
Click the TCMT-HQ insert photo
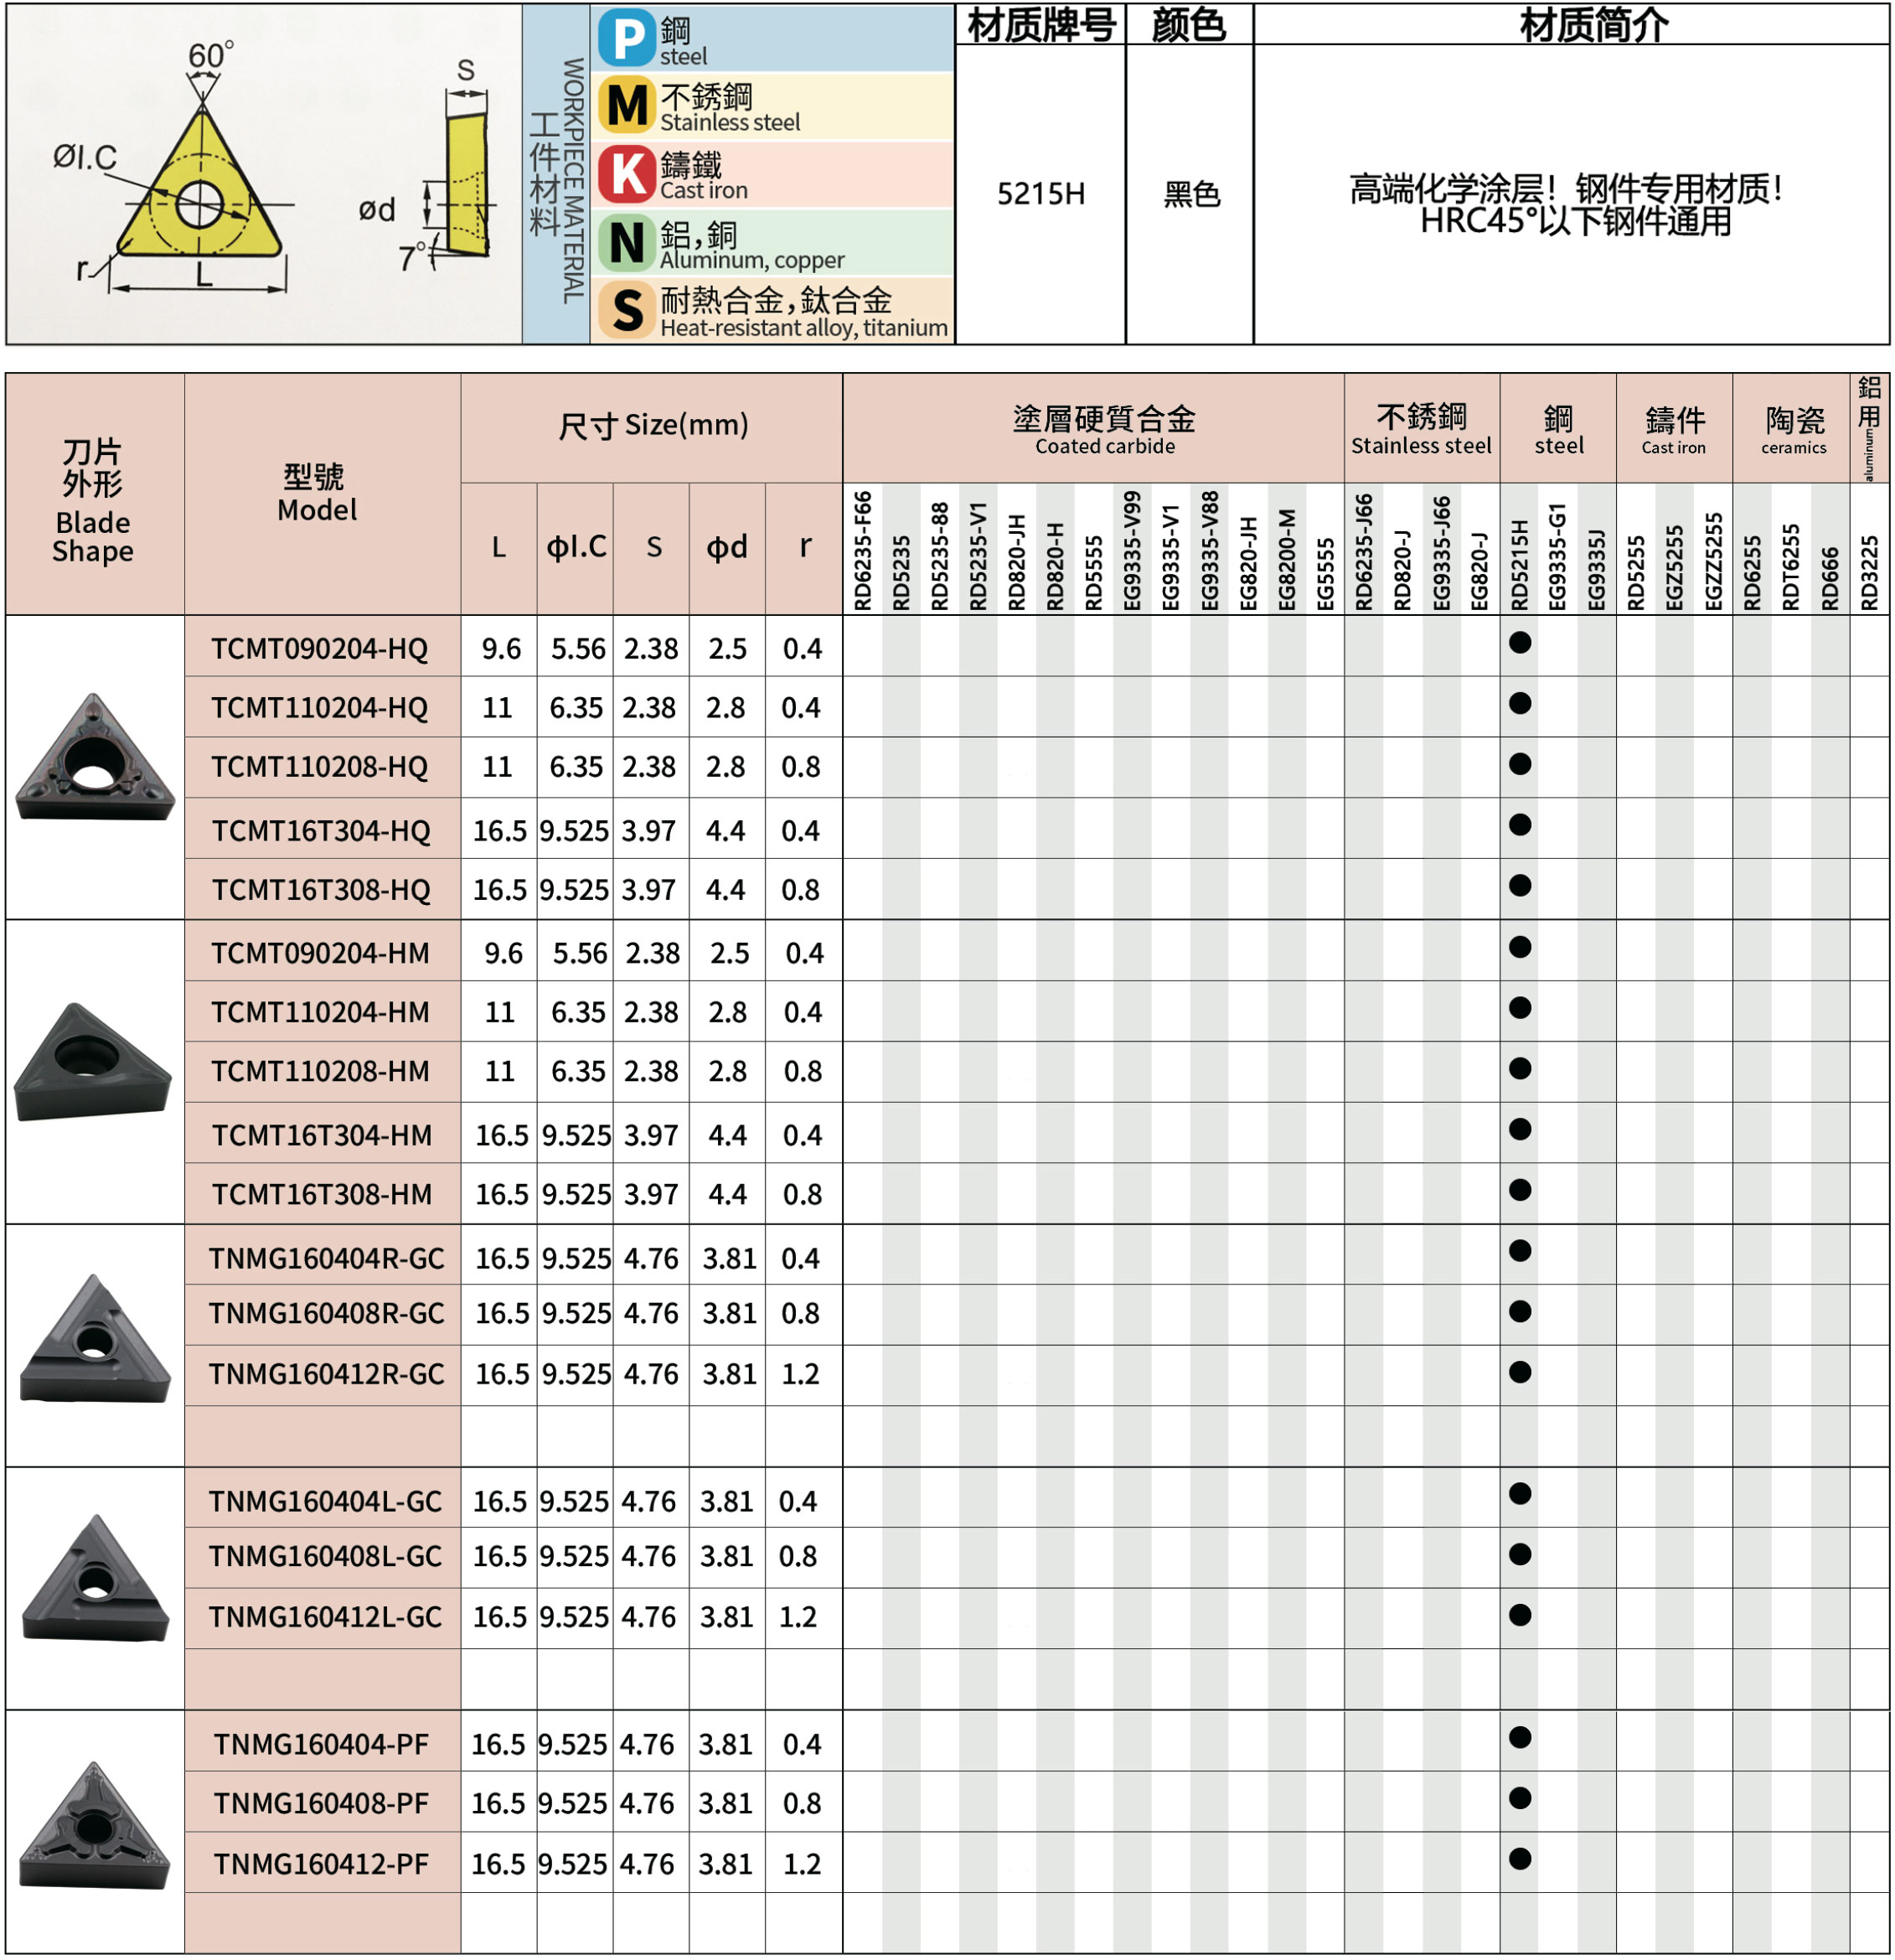(x=94, y=759)
